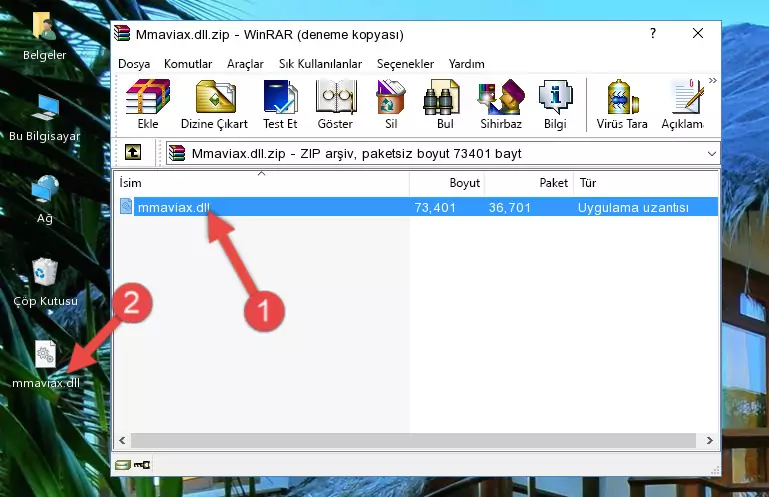
Task: Select the Ağ network desktop icon
Action: pos(45,200)
